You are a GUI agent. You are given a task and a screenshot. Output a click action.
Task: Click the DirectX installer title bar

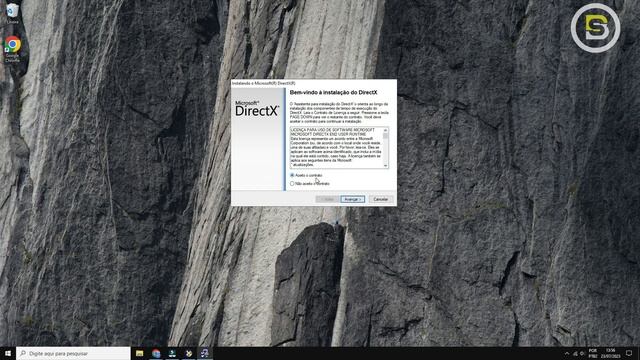point(313,83)
